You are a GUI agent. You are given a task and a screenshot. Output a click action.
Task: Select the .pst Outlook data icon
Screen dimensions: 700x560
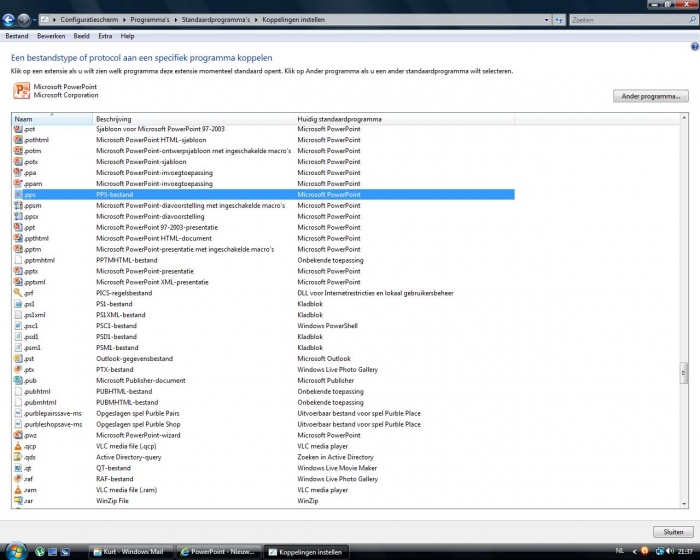point(18,359)
